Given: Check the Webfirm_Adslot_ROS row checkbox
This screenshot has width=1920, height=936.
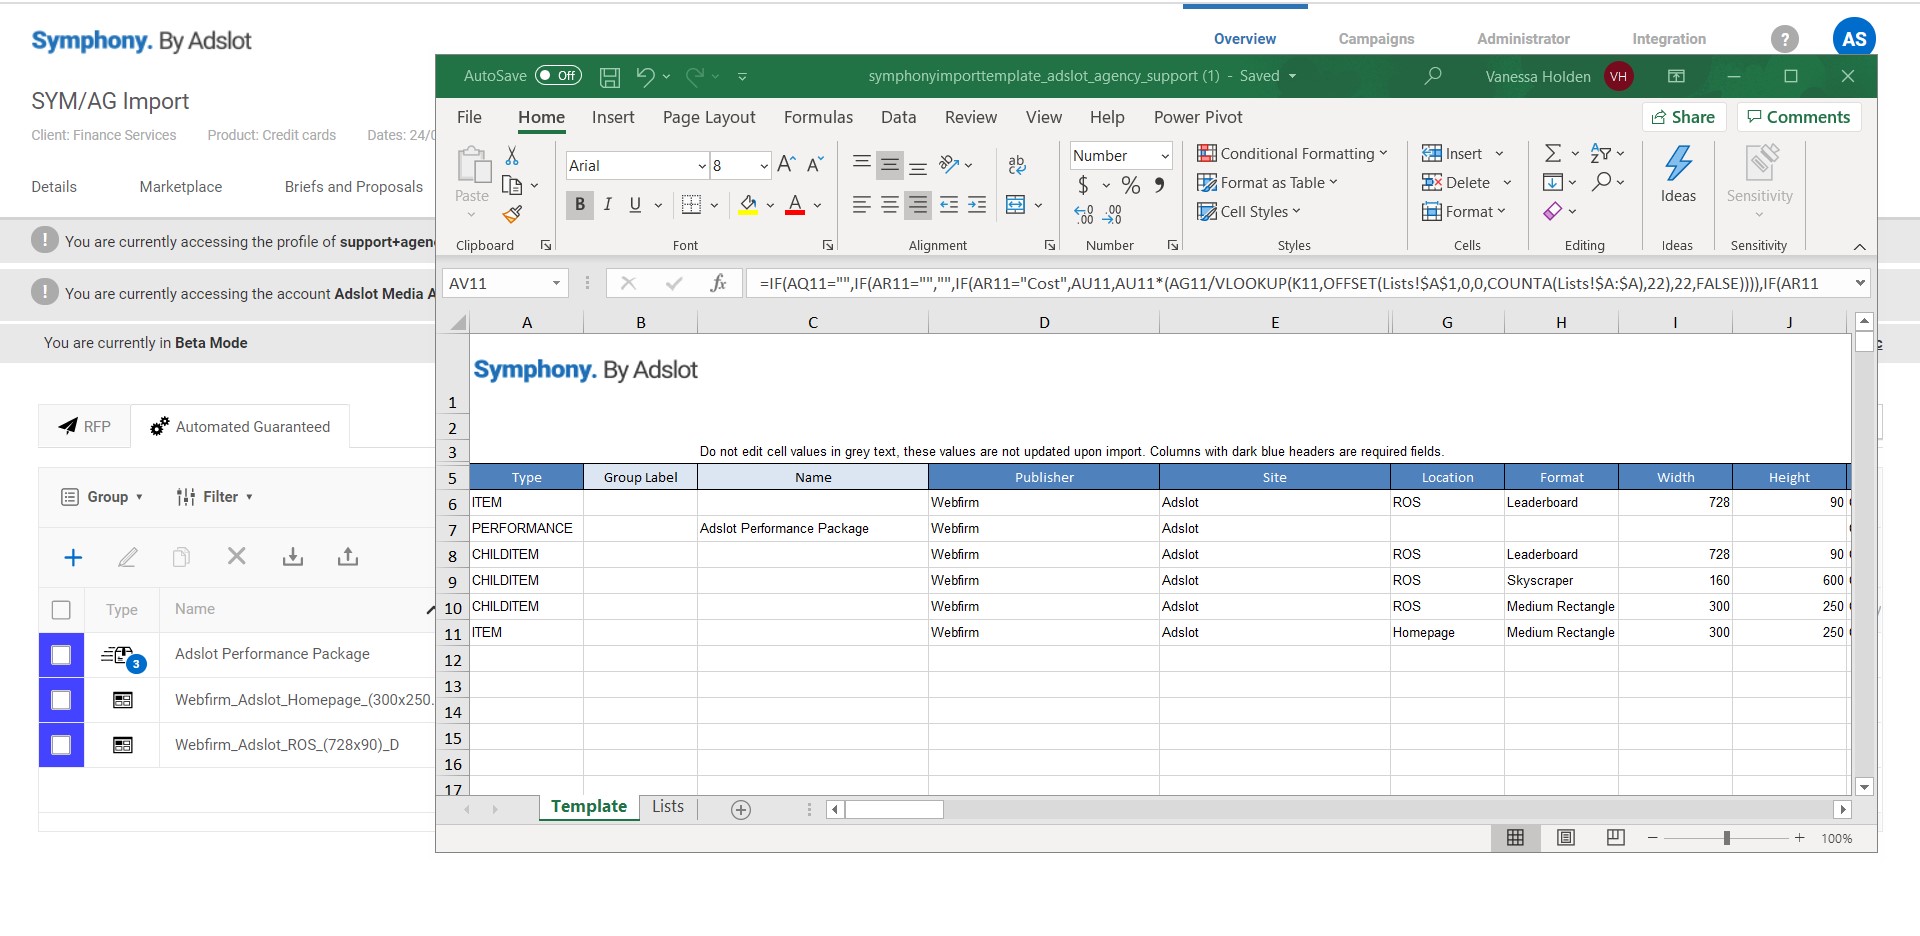Looking at the screenshot, I should (61, 745).
